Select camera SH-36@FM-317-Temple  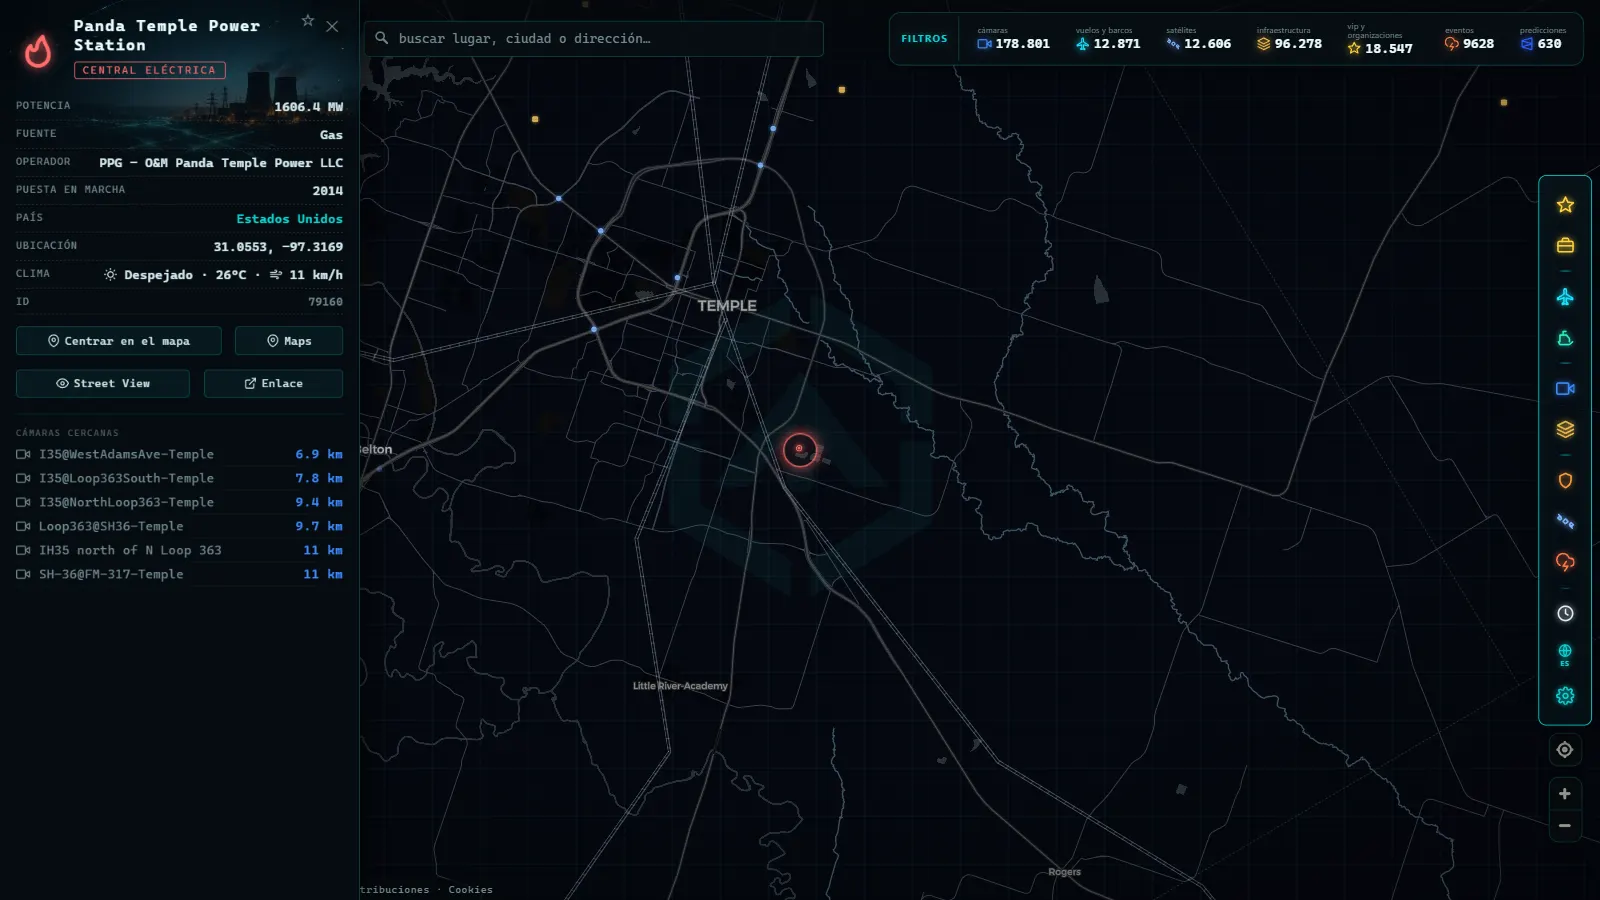click(x=179, y=574)
